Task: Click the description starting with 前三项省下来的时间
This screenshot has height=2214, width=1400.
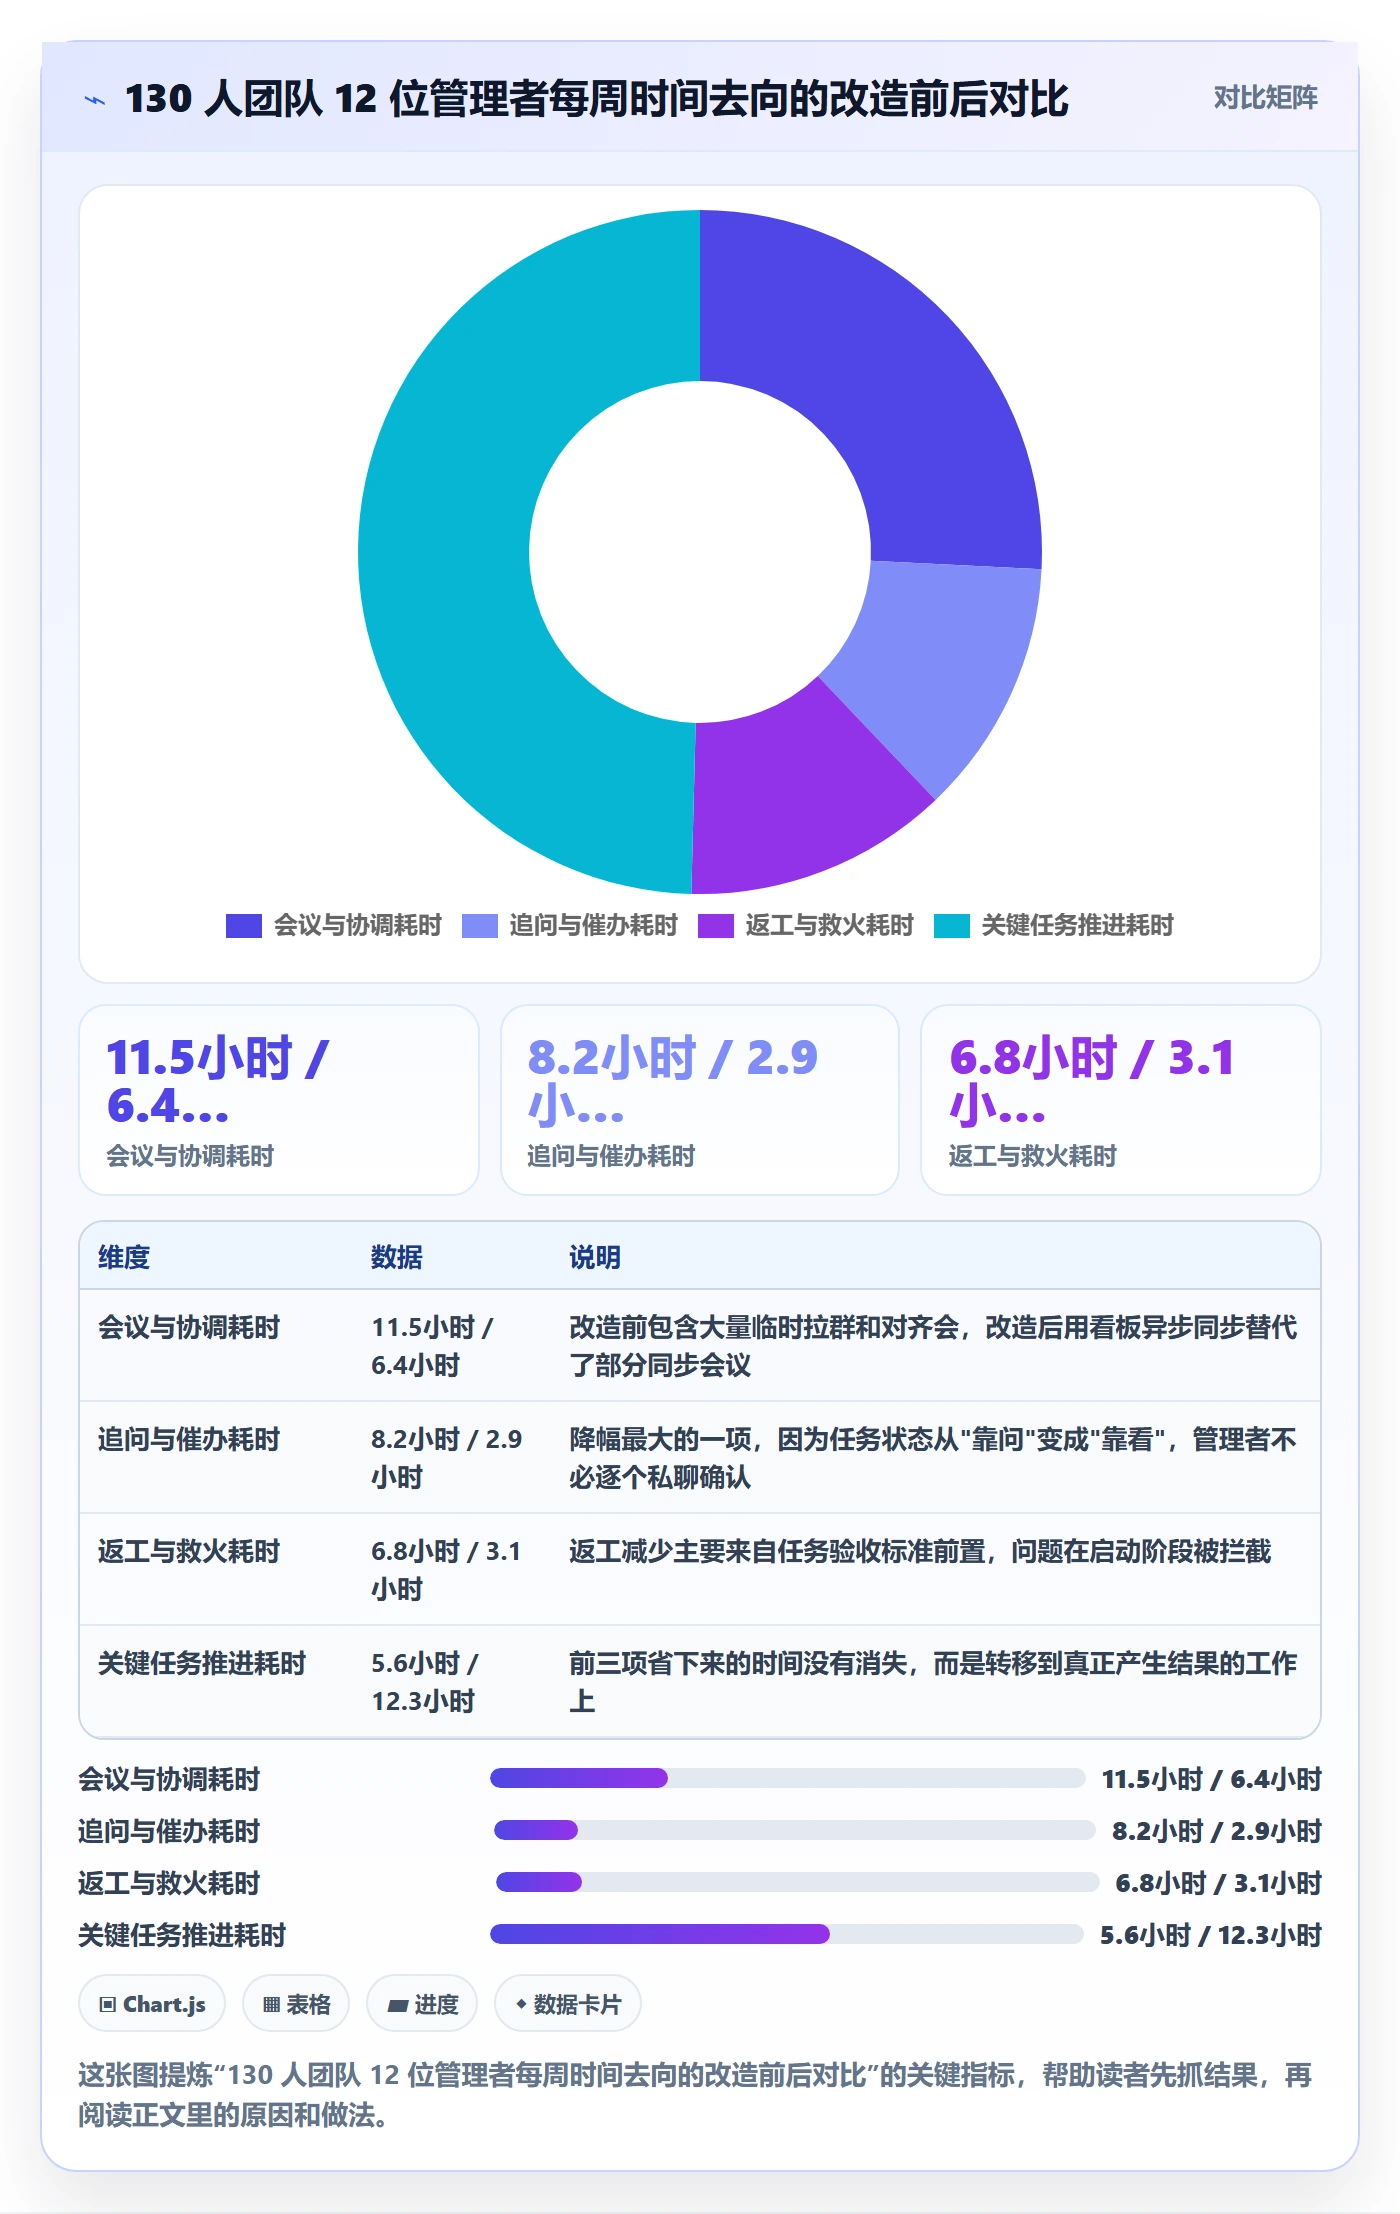Action: (x=933, y=1682)
